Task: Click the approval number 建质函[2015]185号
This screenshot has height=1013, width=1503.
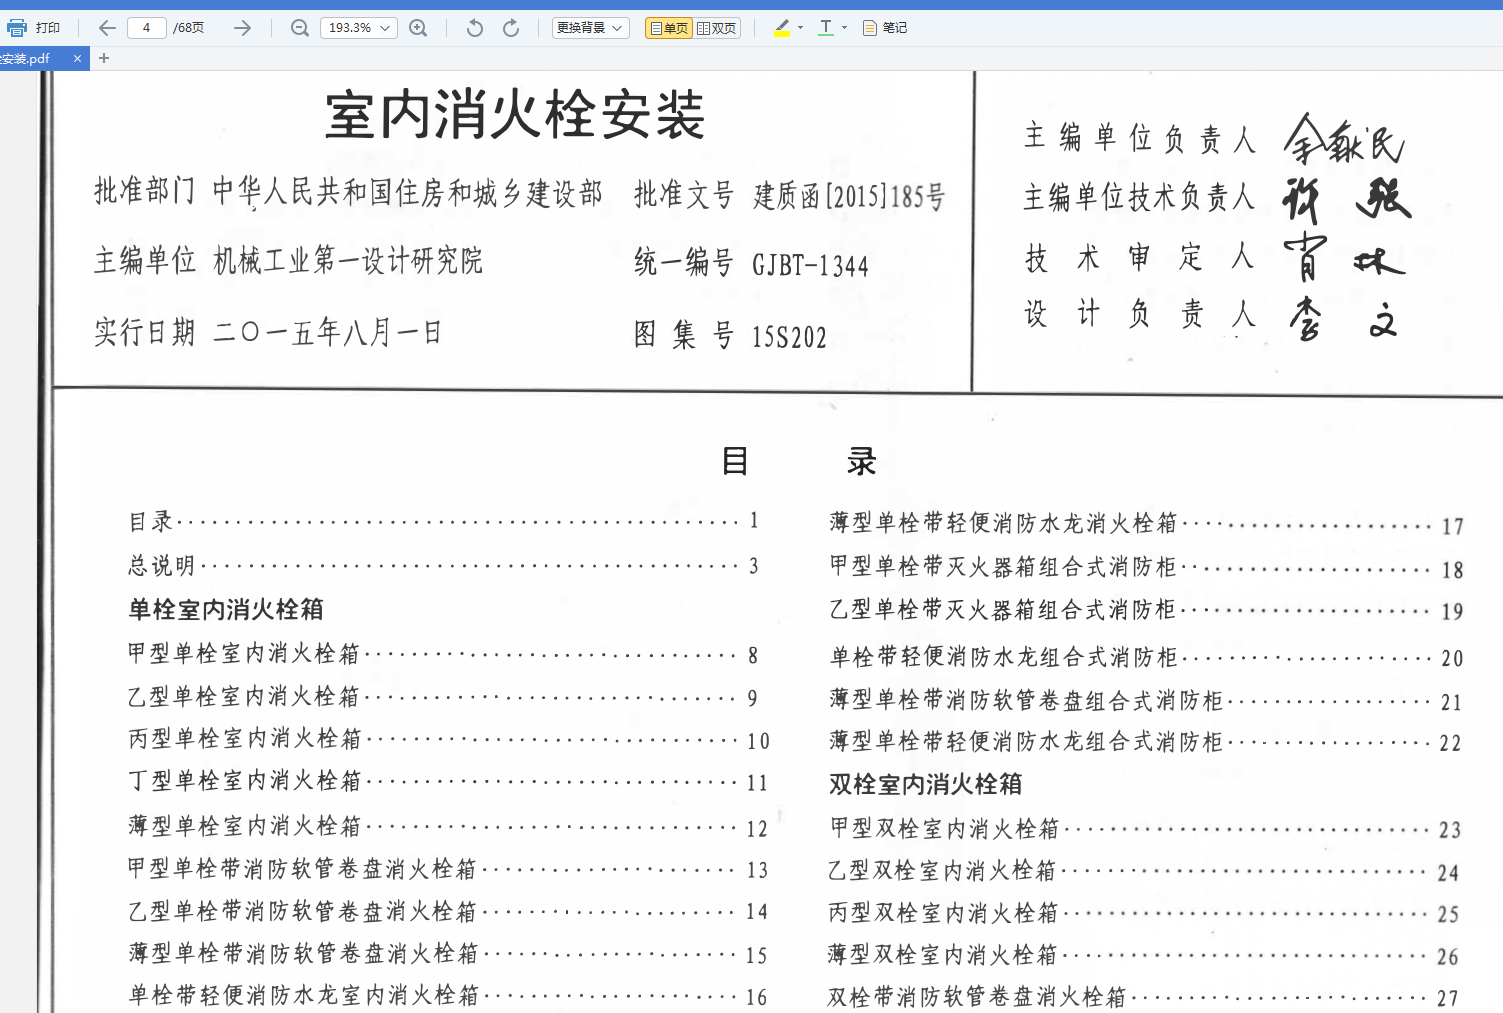Action: tap(849, 196)
